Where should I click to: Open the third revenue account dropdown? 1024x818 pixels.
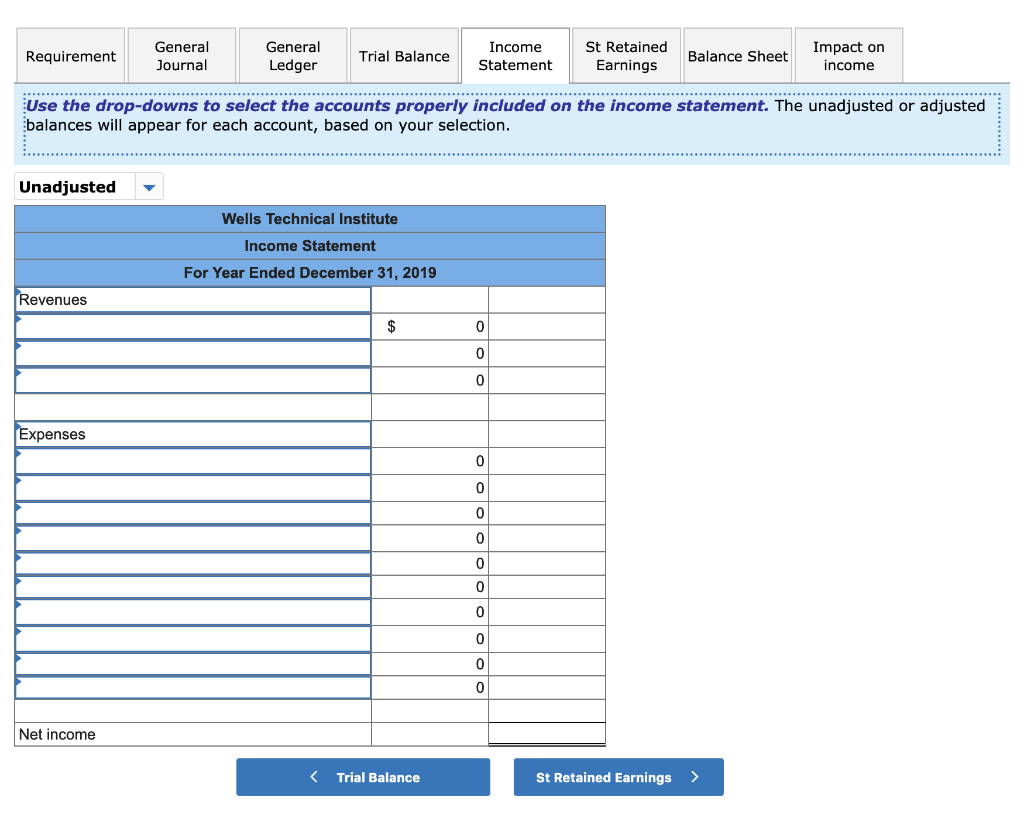point(192,379)
